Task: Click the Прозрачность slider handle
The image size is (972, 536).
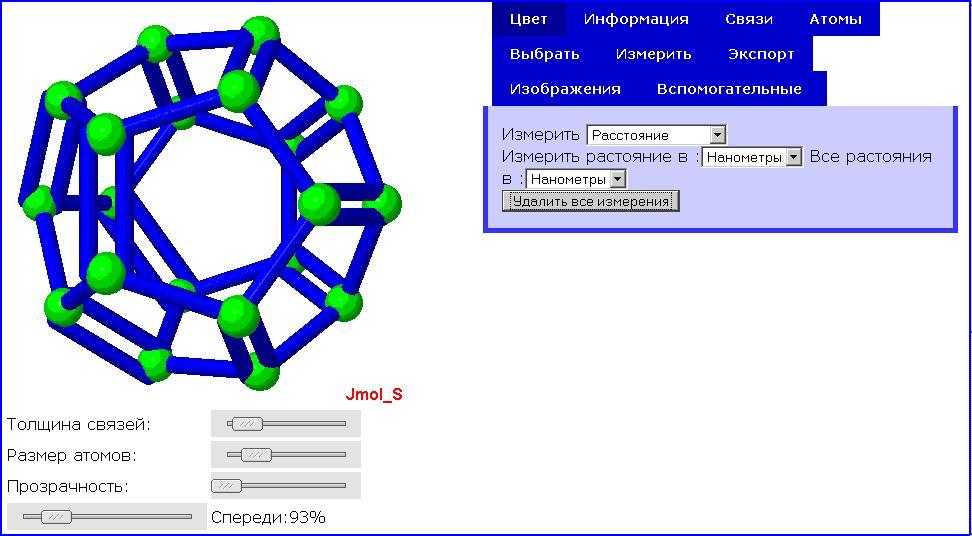Action: point(226,486)
